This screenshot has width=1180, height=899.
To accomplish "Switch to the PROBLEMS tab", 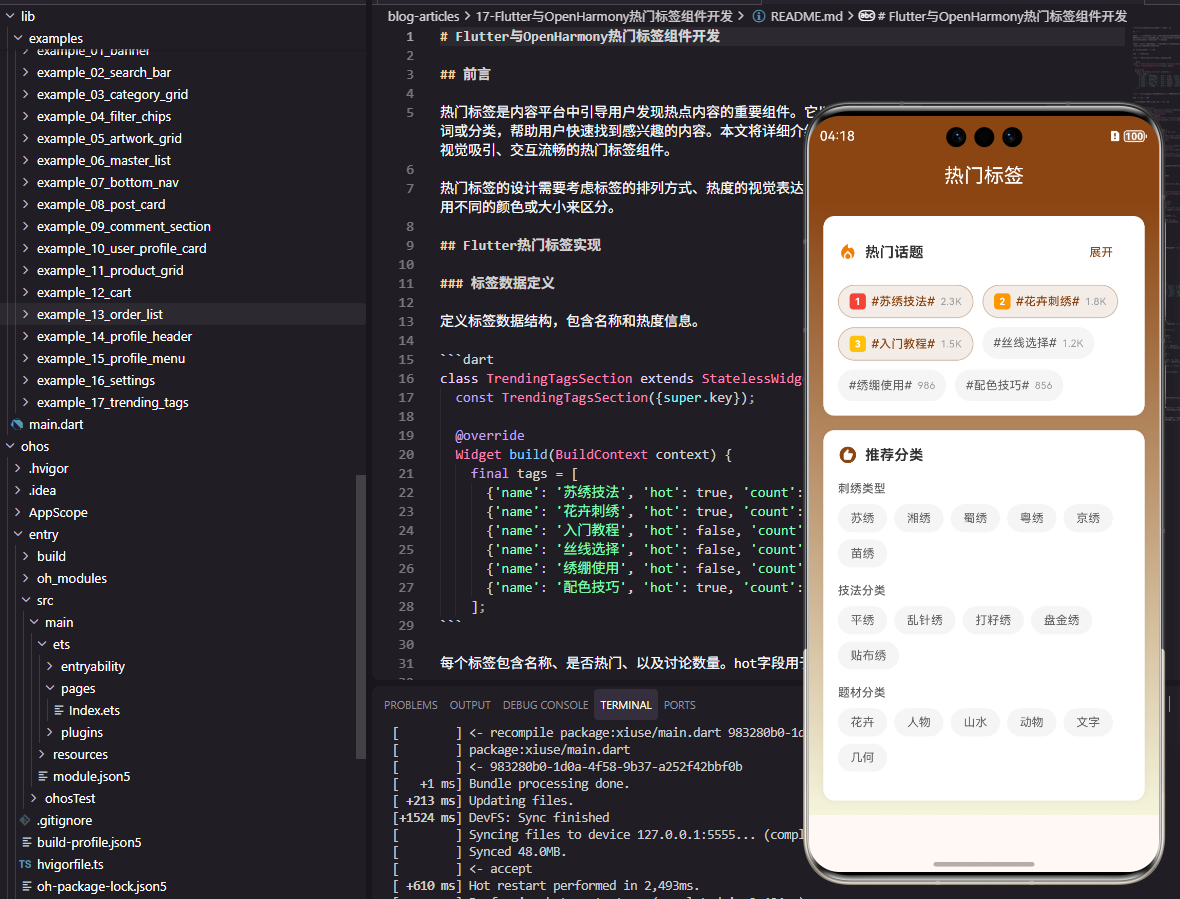I will pyautogui.click(x=410, y=705).
